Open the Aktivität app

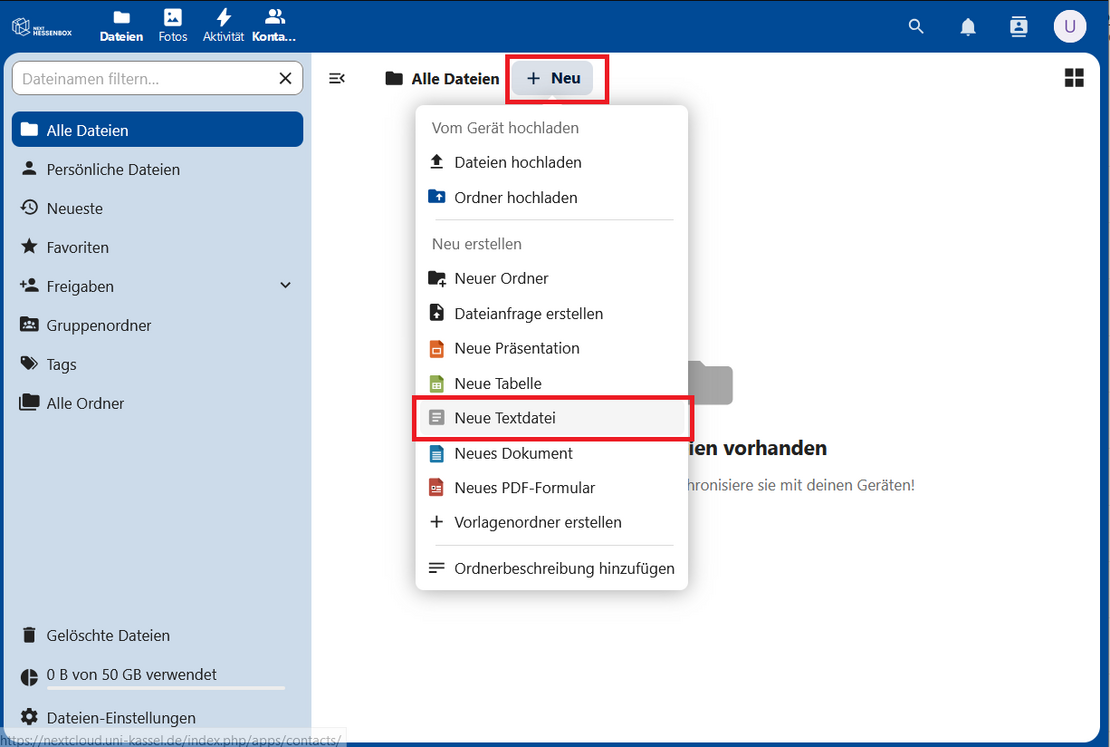(x=223, y=26)
